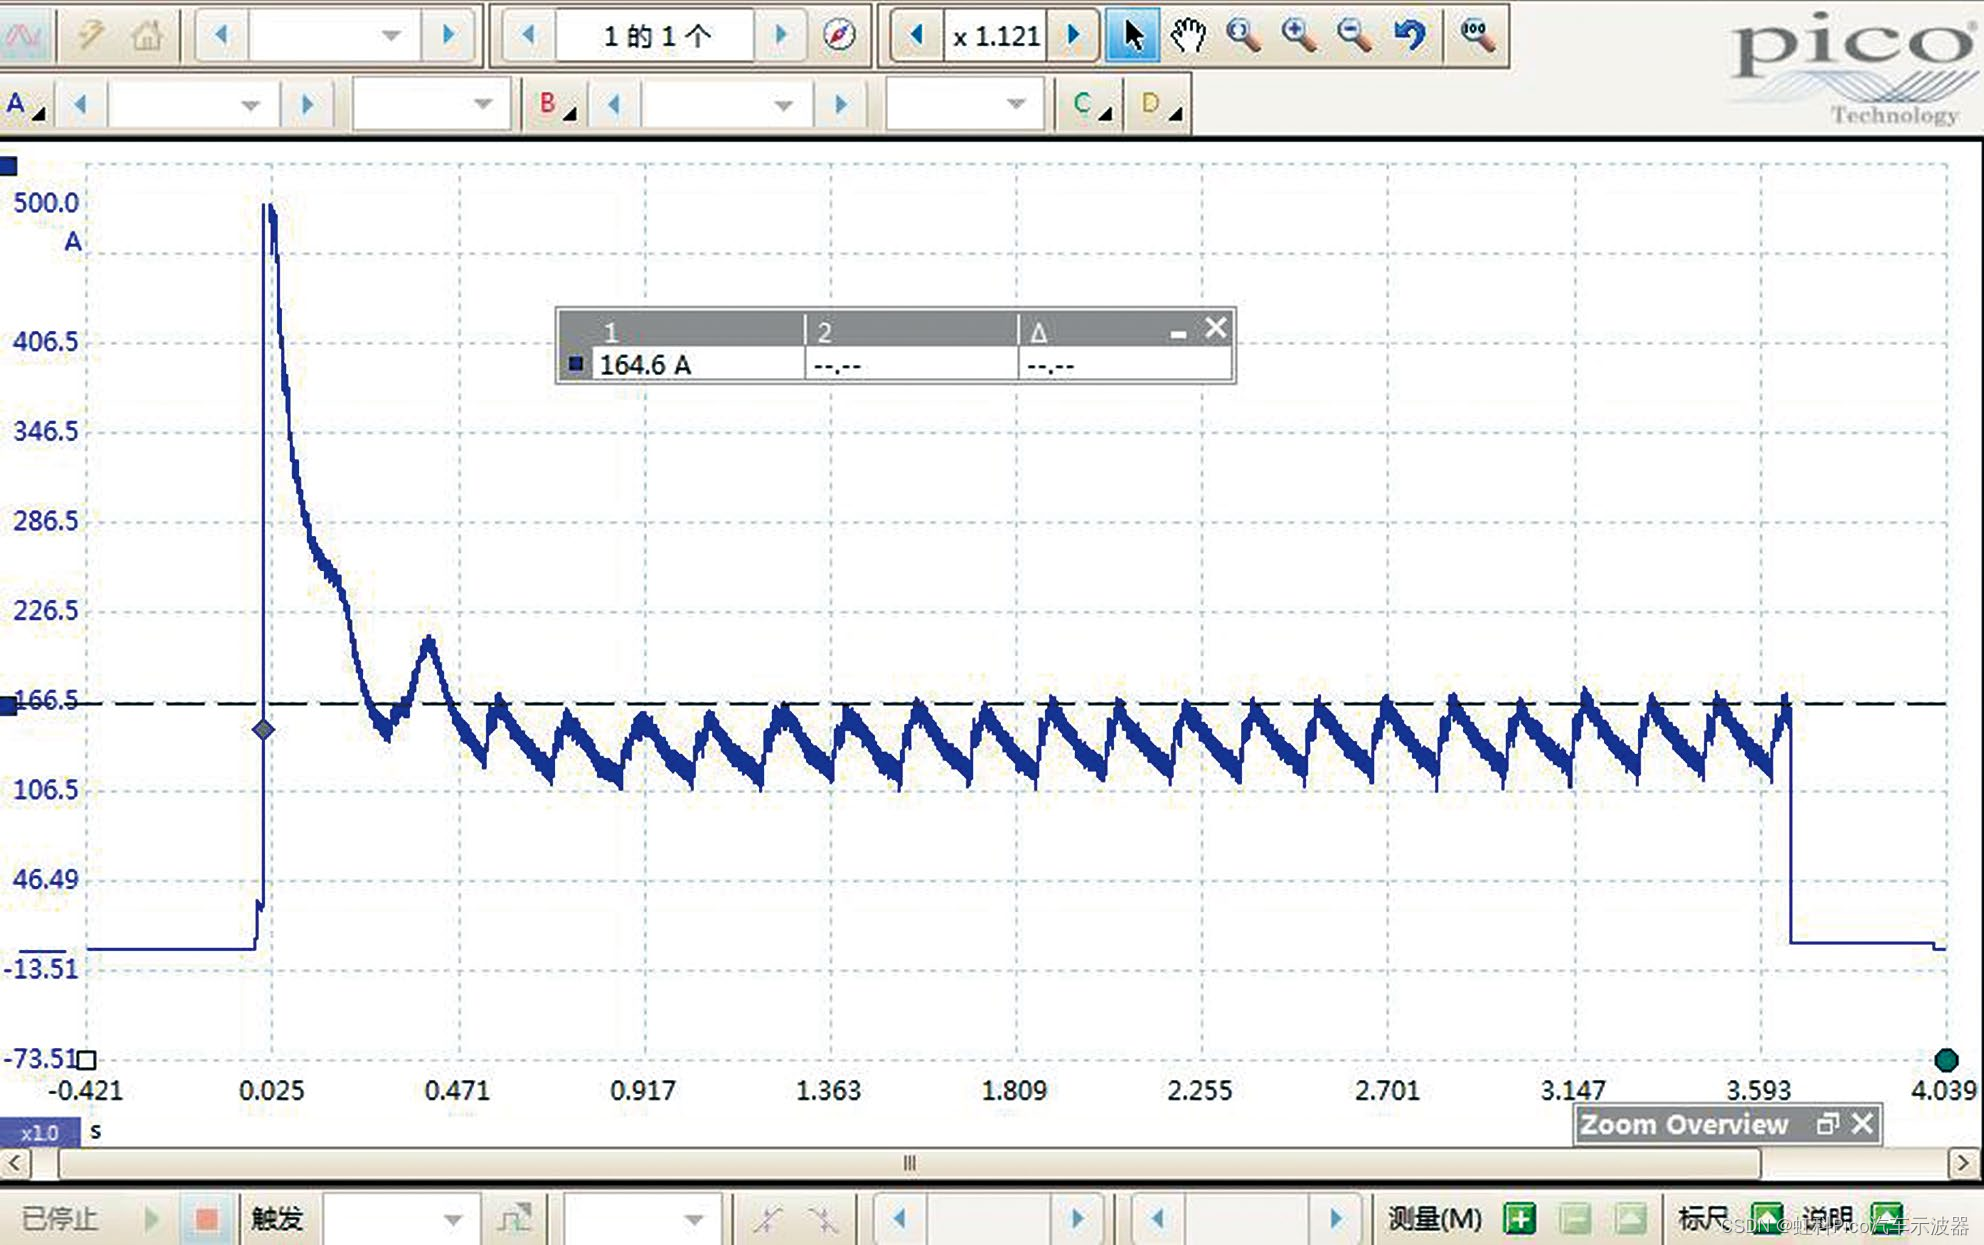The width and height of the screenshot is (1984, 1245).
Task: Open the buffer navigator compass icon
Action: [x=839, y=36]
